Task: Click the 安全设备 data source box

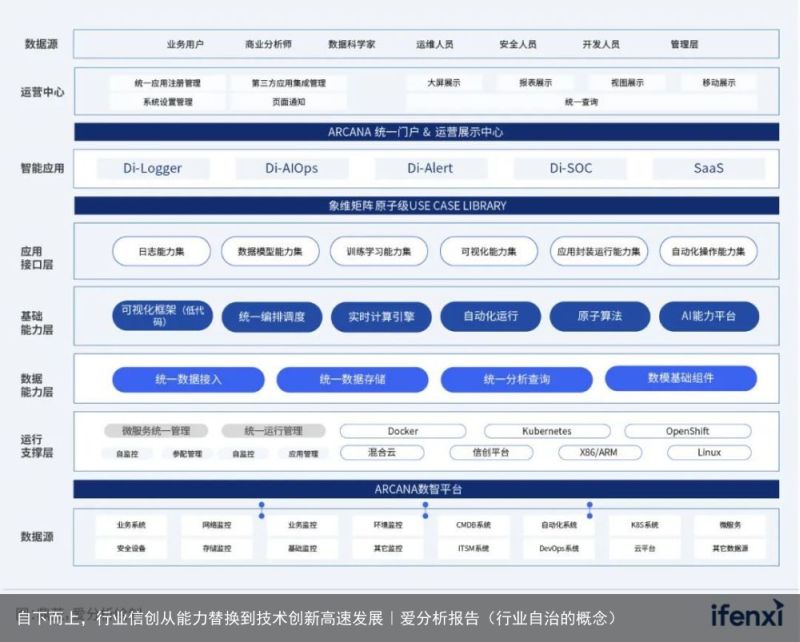Action: click(131, 549)
